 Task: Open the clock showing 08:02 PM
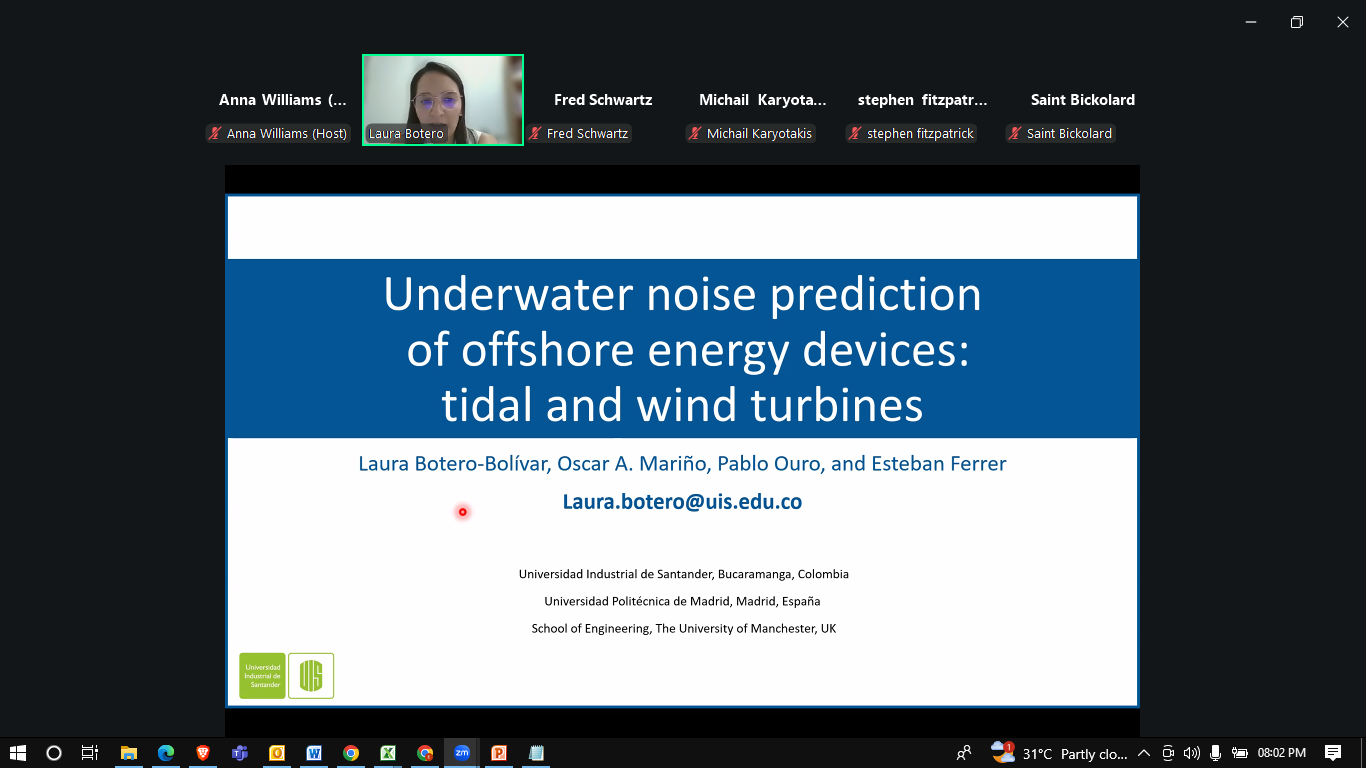[1282, 753]
